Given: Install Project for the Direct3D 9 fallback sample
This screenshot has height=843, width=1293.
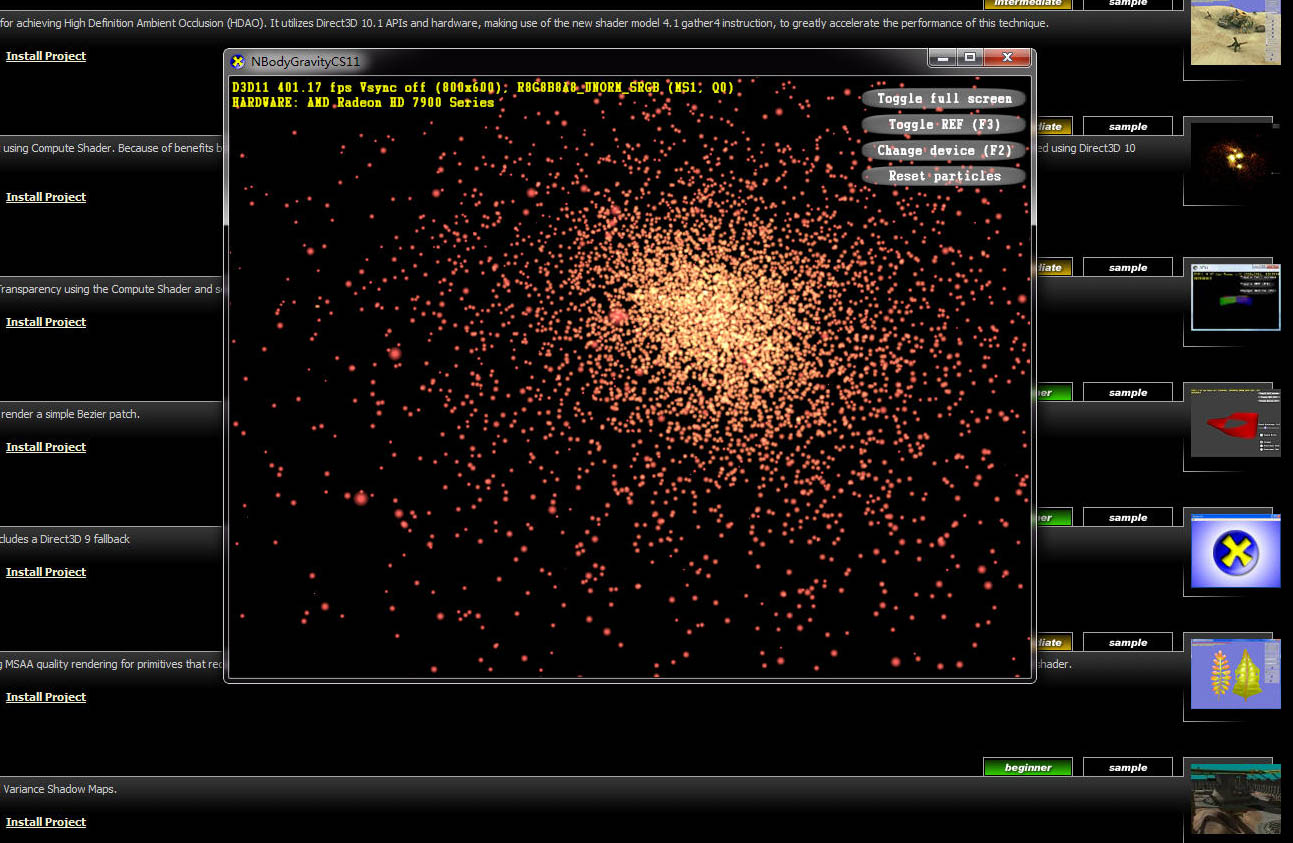Looking at the screenshot, I should point(46,572).
